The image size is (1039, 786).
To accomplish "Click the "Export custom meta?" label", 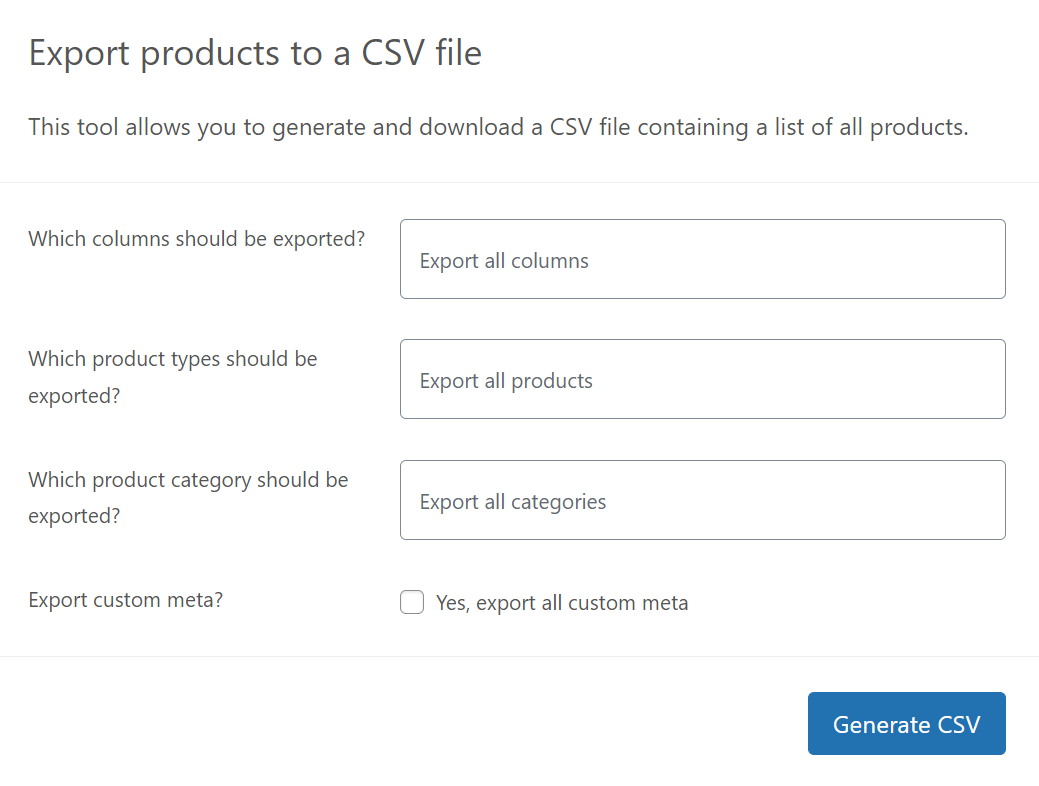I will pyautogui.click(x=125, y=599).
